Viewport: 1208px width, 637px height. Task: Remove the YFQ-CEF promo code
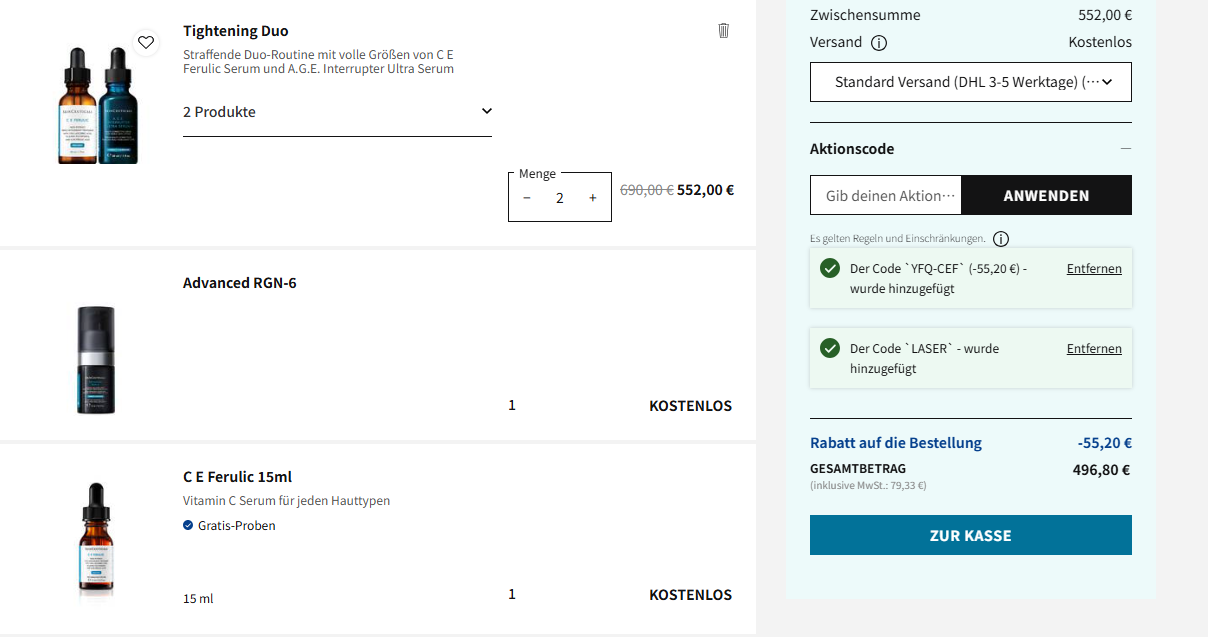pos(1094,269)
